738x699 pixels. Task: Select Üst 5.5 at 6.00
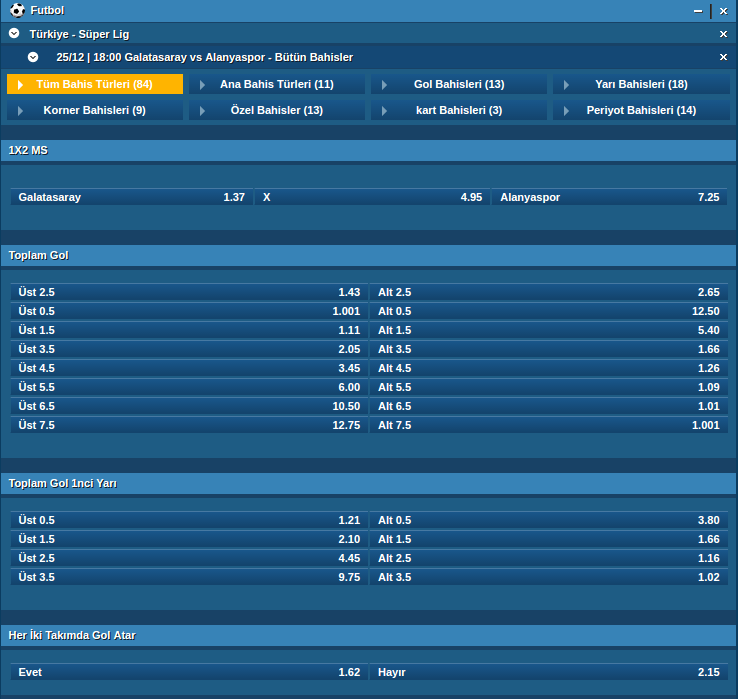(189, 387)
